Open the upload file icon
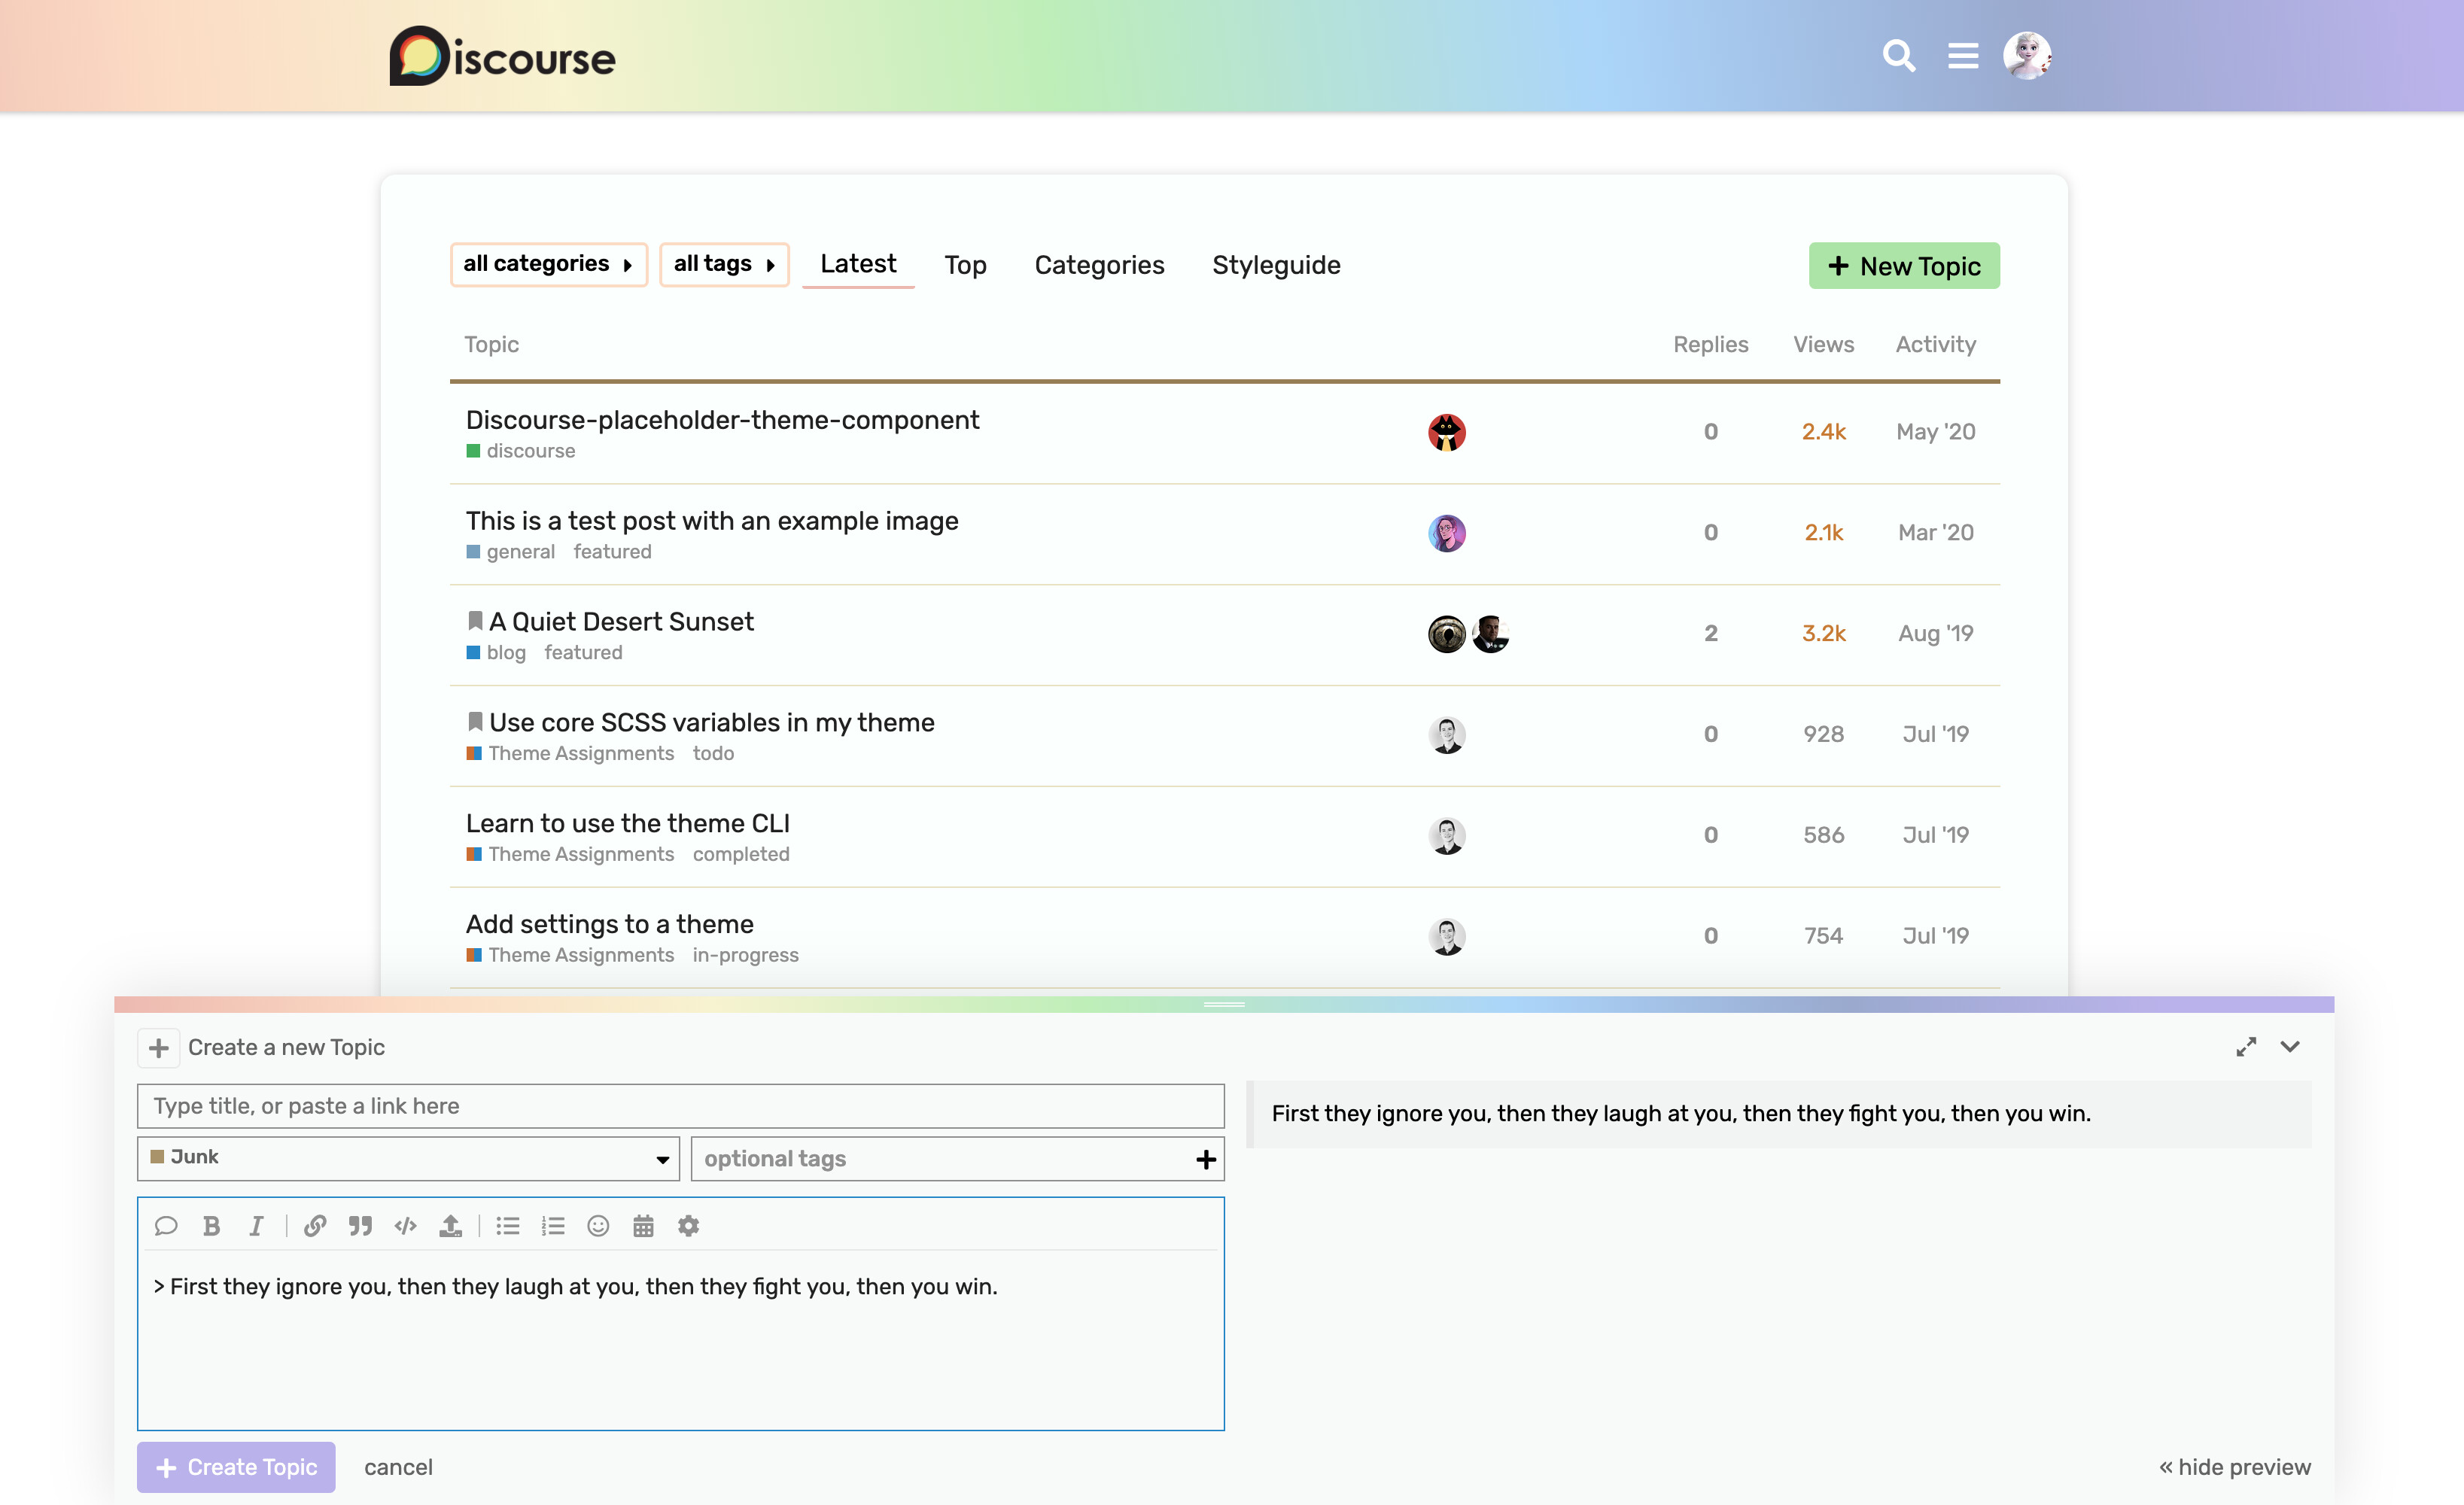The width and height of the screenshot is (2464, 1505). click(x=450, y=1225)
